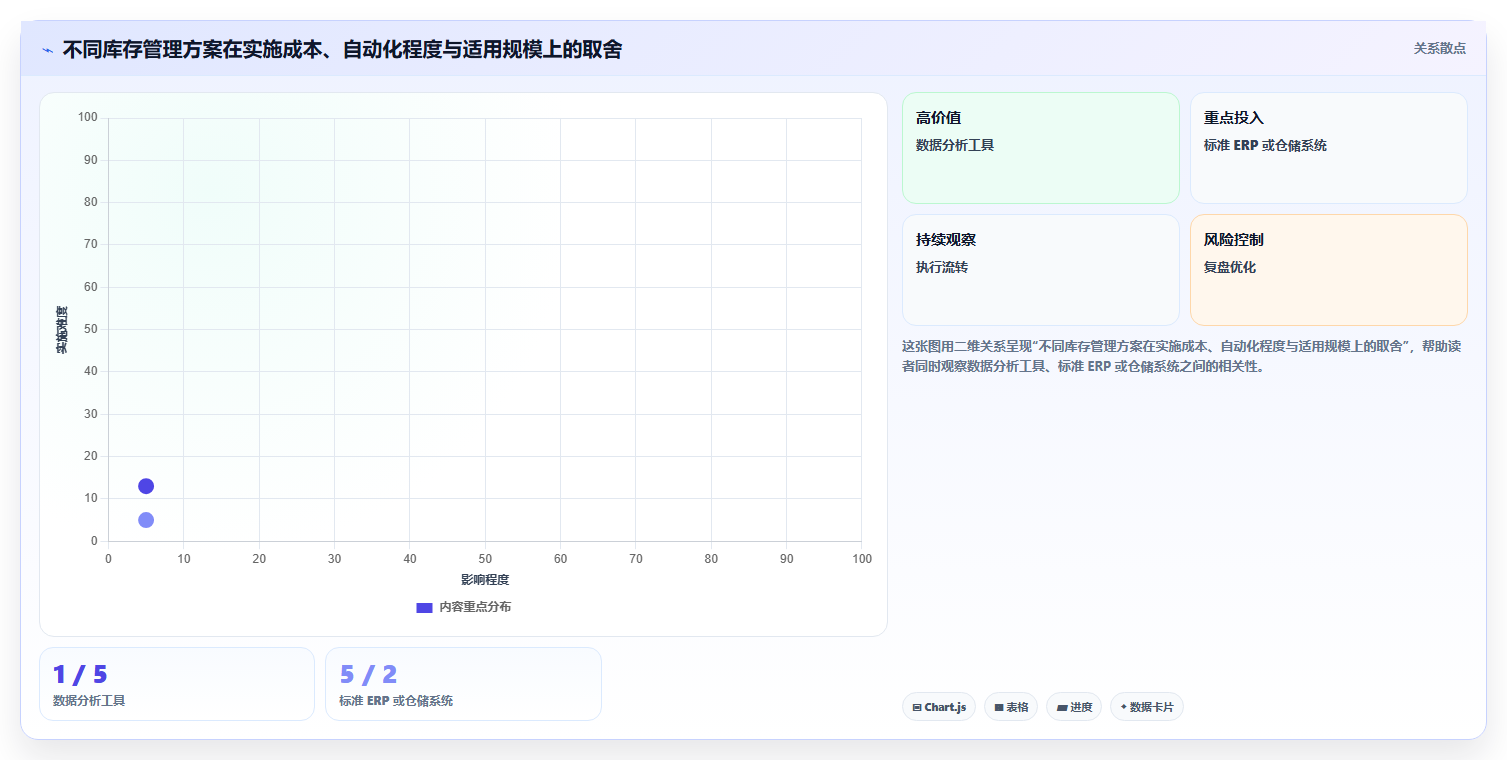Click the 实施难度 y-axis label
1507x760 pixels.
62,330
